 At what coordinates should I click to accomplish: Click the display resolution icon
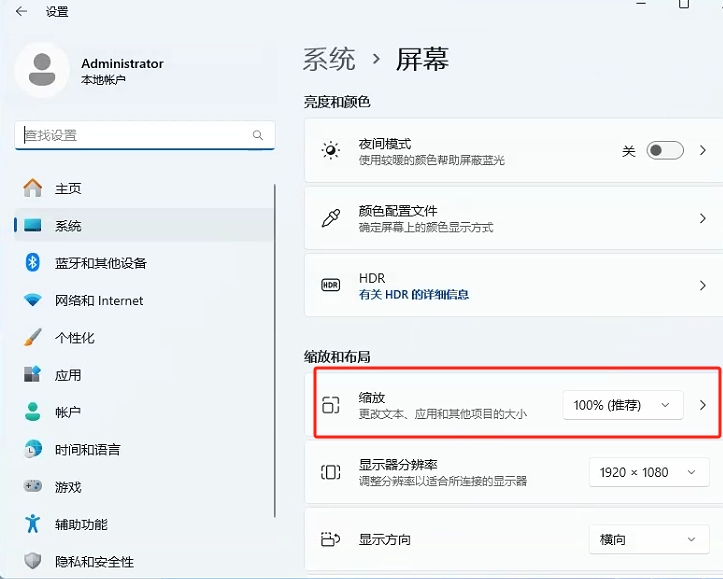[x=330, y=472]
